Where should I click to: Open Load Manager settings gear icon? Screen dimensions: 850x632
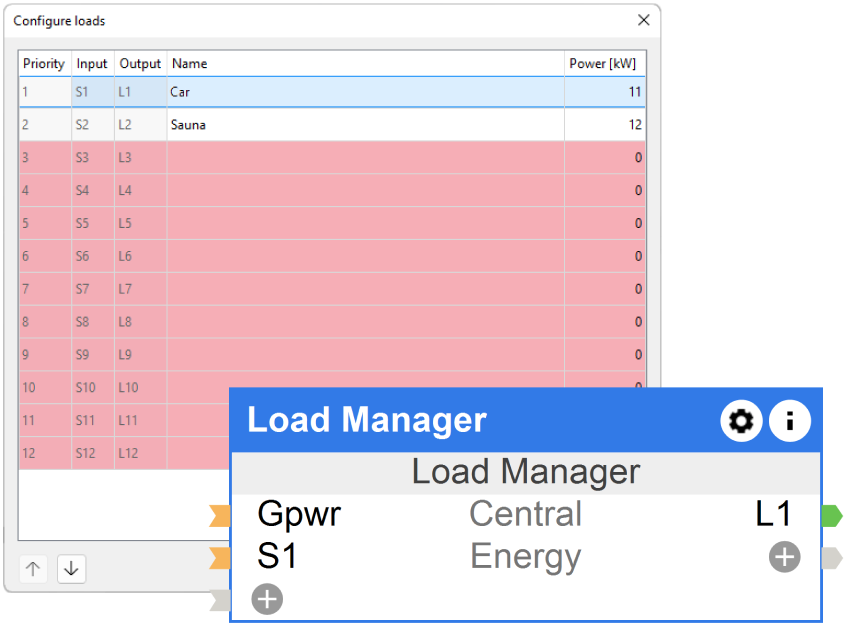pos(741,421)
